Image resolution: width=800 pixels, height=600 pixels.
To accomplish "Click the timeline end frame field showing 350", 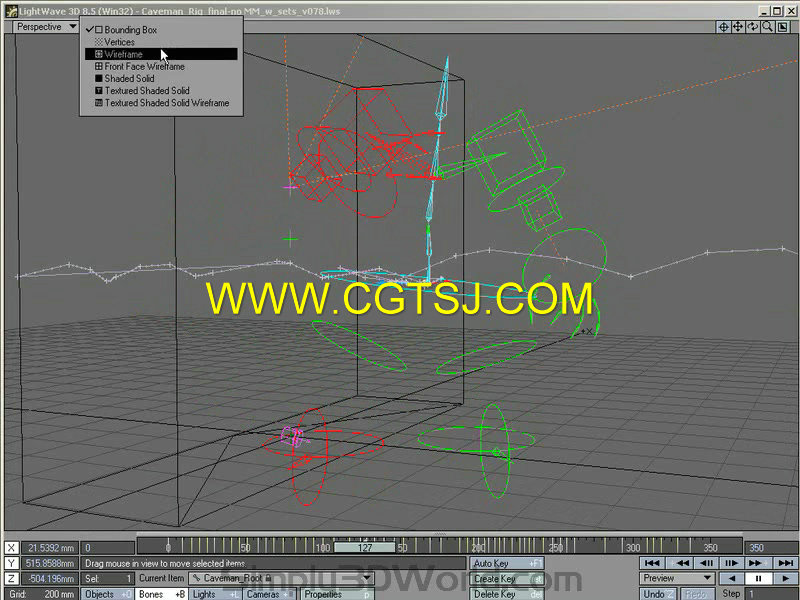I will tap(770, 548).
